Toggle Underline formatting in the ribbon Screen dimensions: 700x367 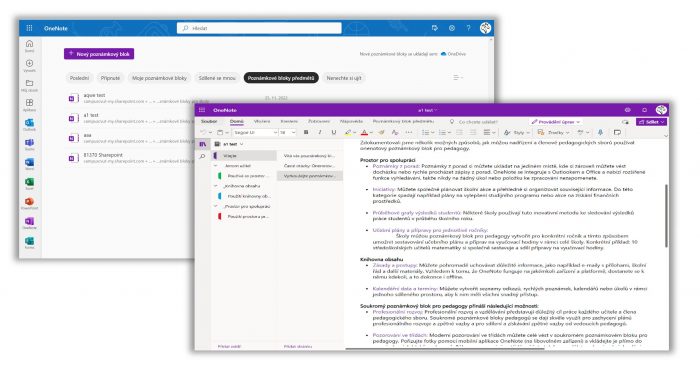click(333, 133)
